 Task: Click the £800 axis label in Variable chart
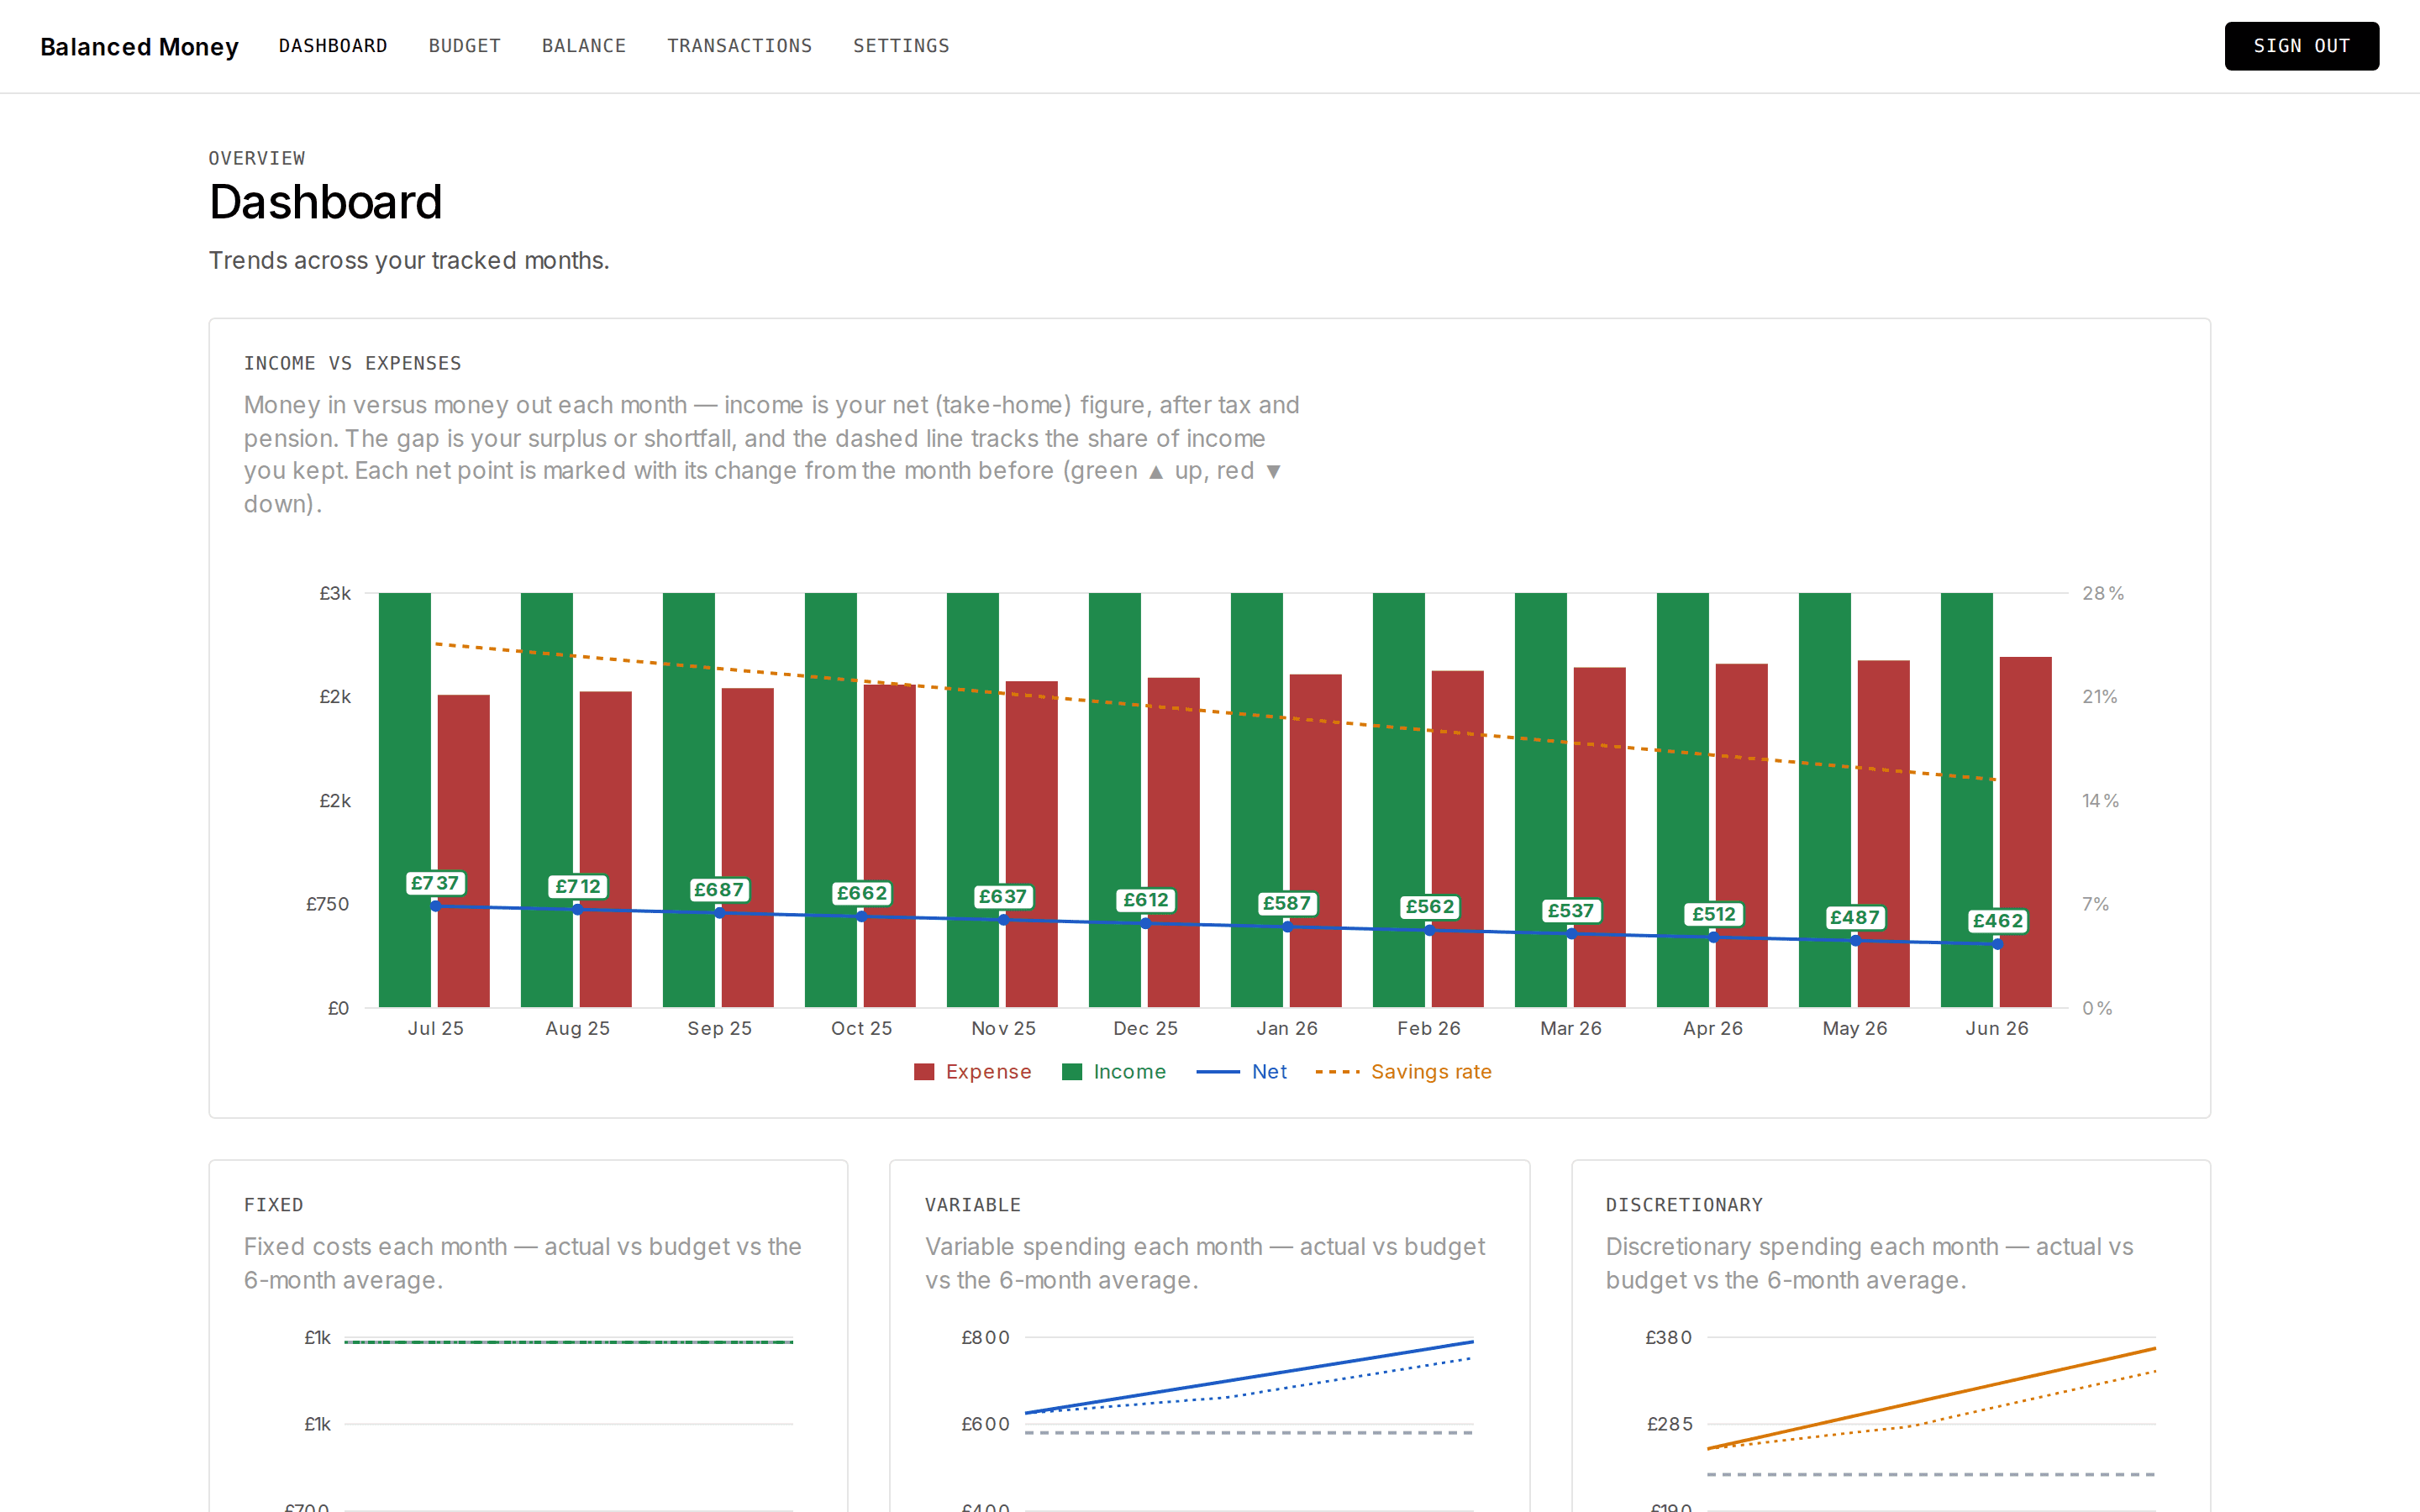[986, 1338]
